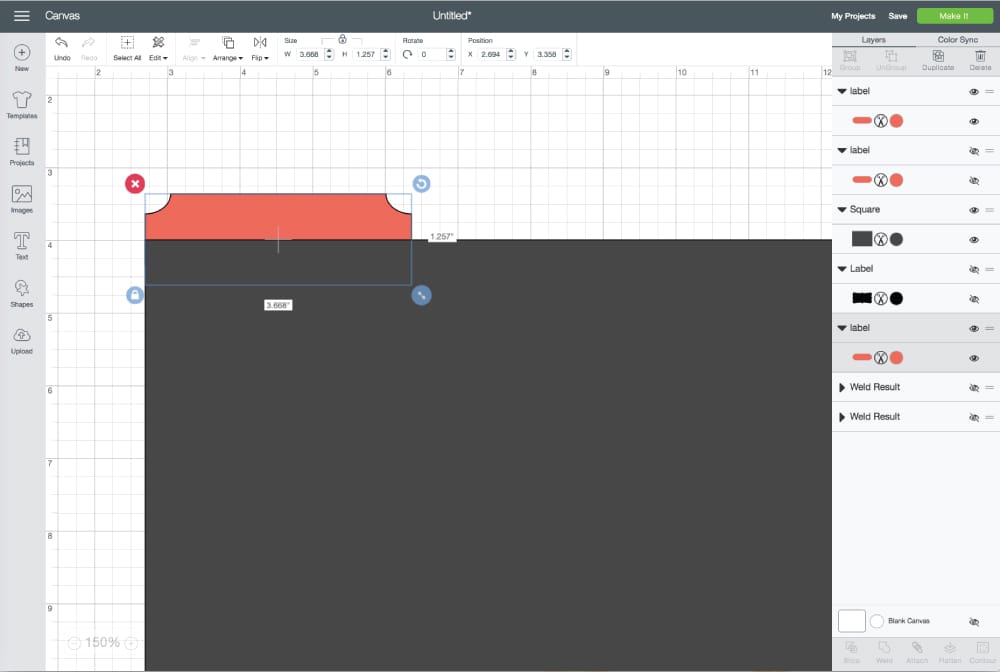The width and height of the screenshot is (1000, 672).
Task: Open the Shapes tool
Action: point(22,292)
